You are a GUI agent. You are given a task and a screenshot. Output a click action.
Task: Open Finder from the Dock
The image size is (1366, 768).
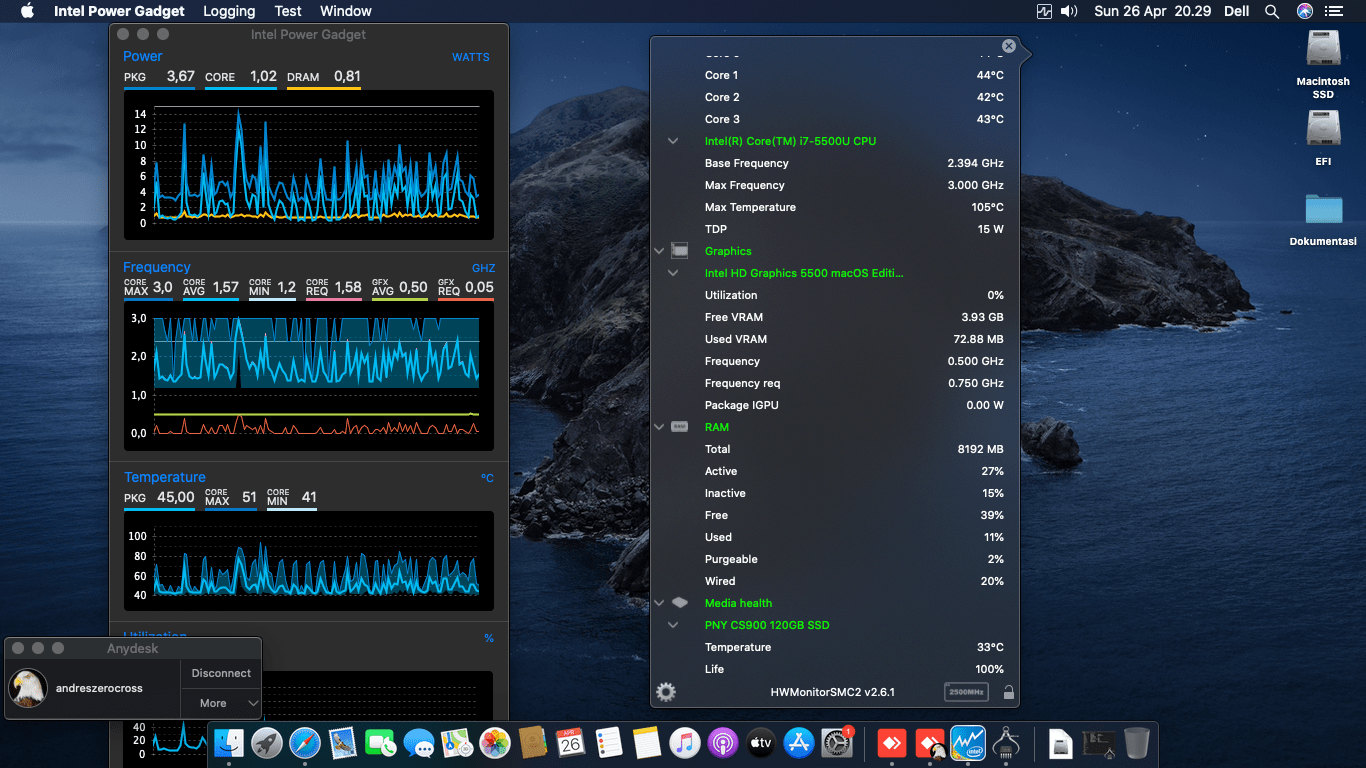(x=230, y=742)
